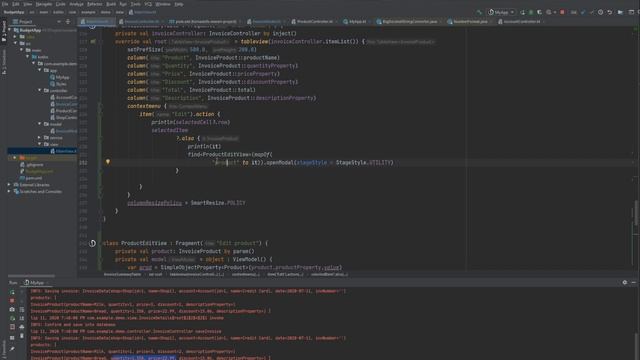Open the File menu
The height and width of the screenshot is (360, 640).
(x=5, y=4)
